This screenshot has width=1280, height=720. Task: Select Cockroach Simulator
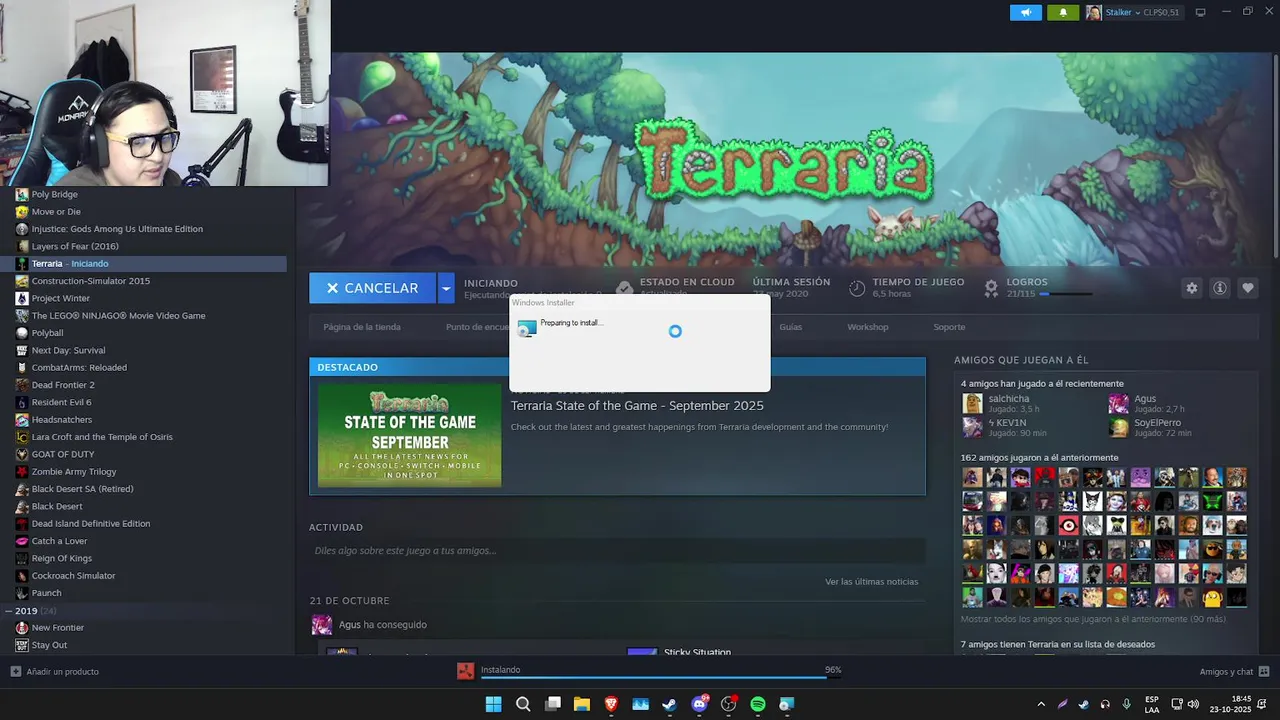click(73, 576)
